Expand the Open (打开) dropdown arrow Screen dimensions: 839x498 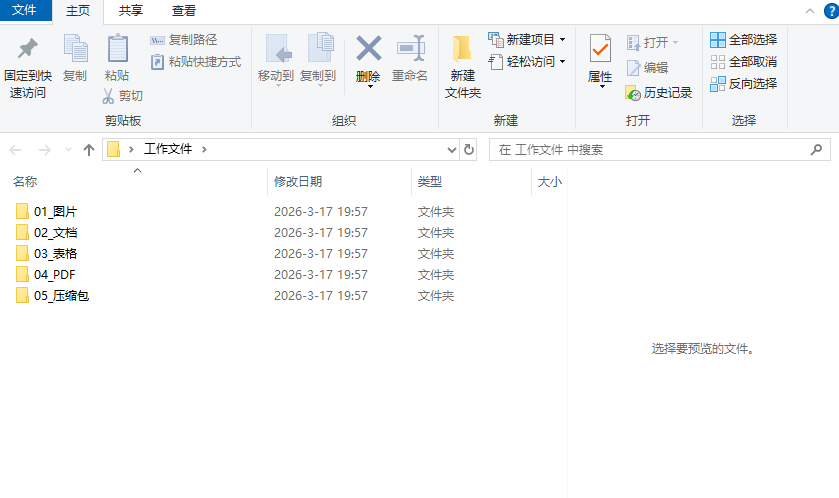675,42
